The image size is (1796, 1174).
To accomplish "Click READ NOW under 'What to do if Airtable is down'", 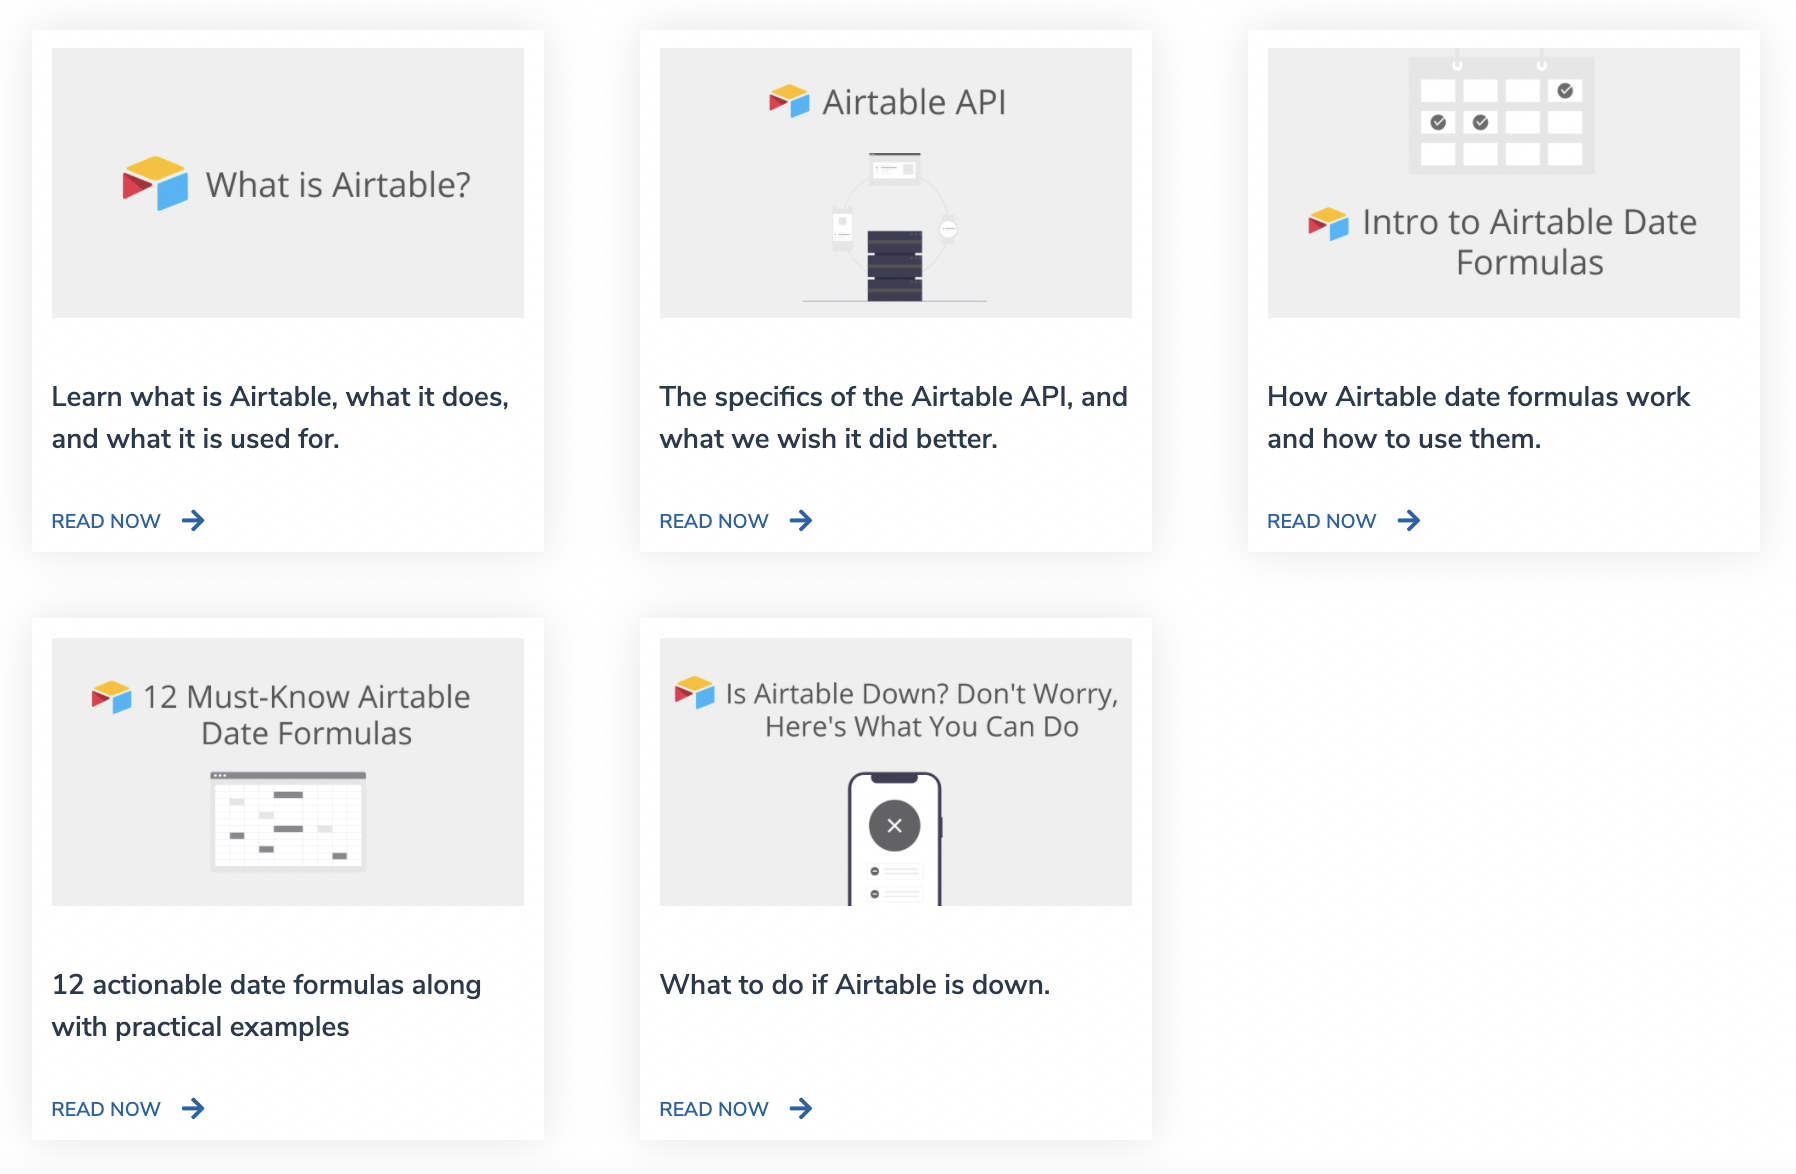I will tap(714, 1109).
